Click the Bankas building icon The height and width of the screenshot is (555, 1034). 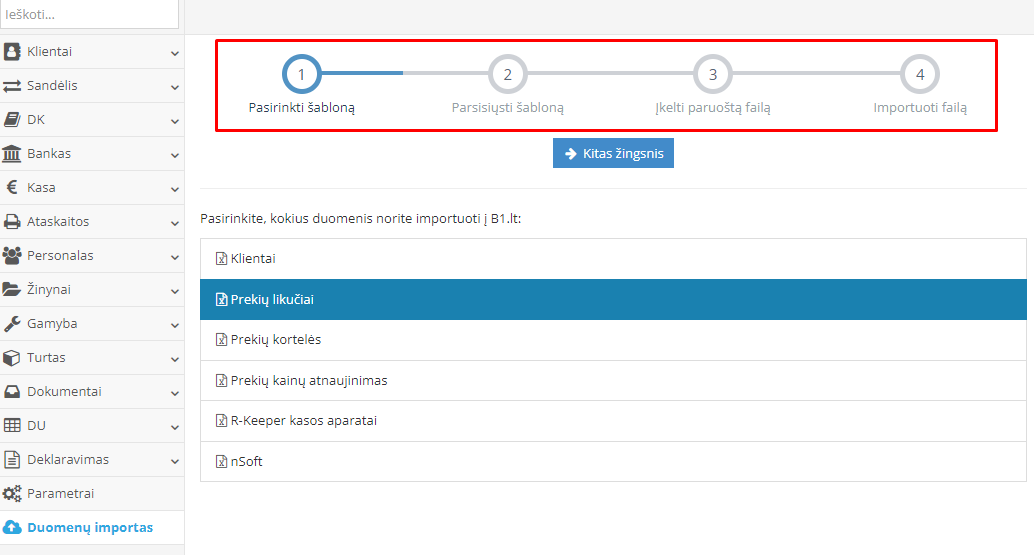[x=12, y=154]
